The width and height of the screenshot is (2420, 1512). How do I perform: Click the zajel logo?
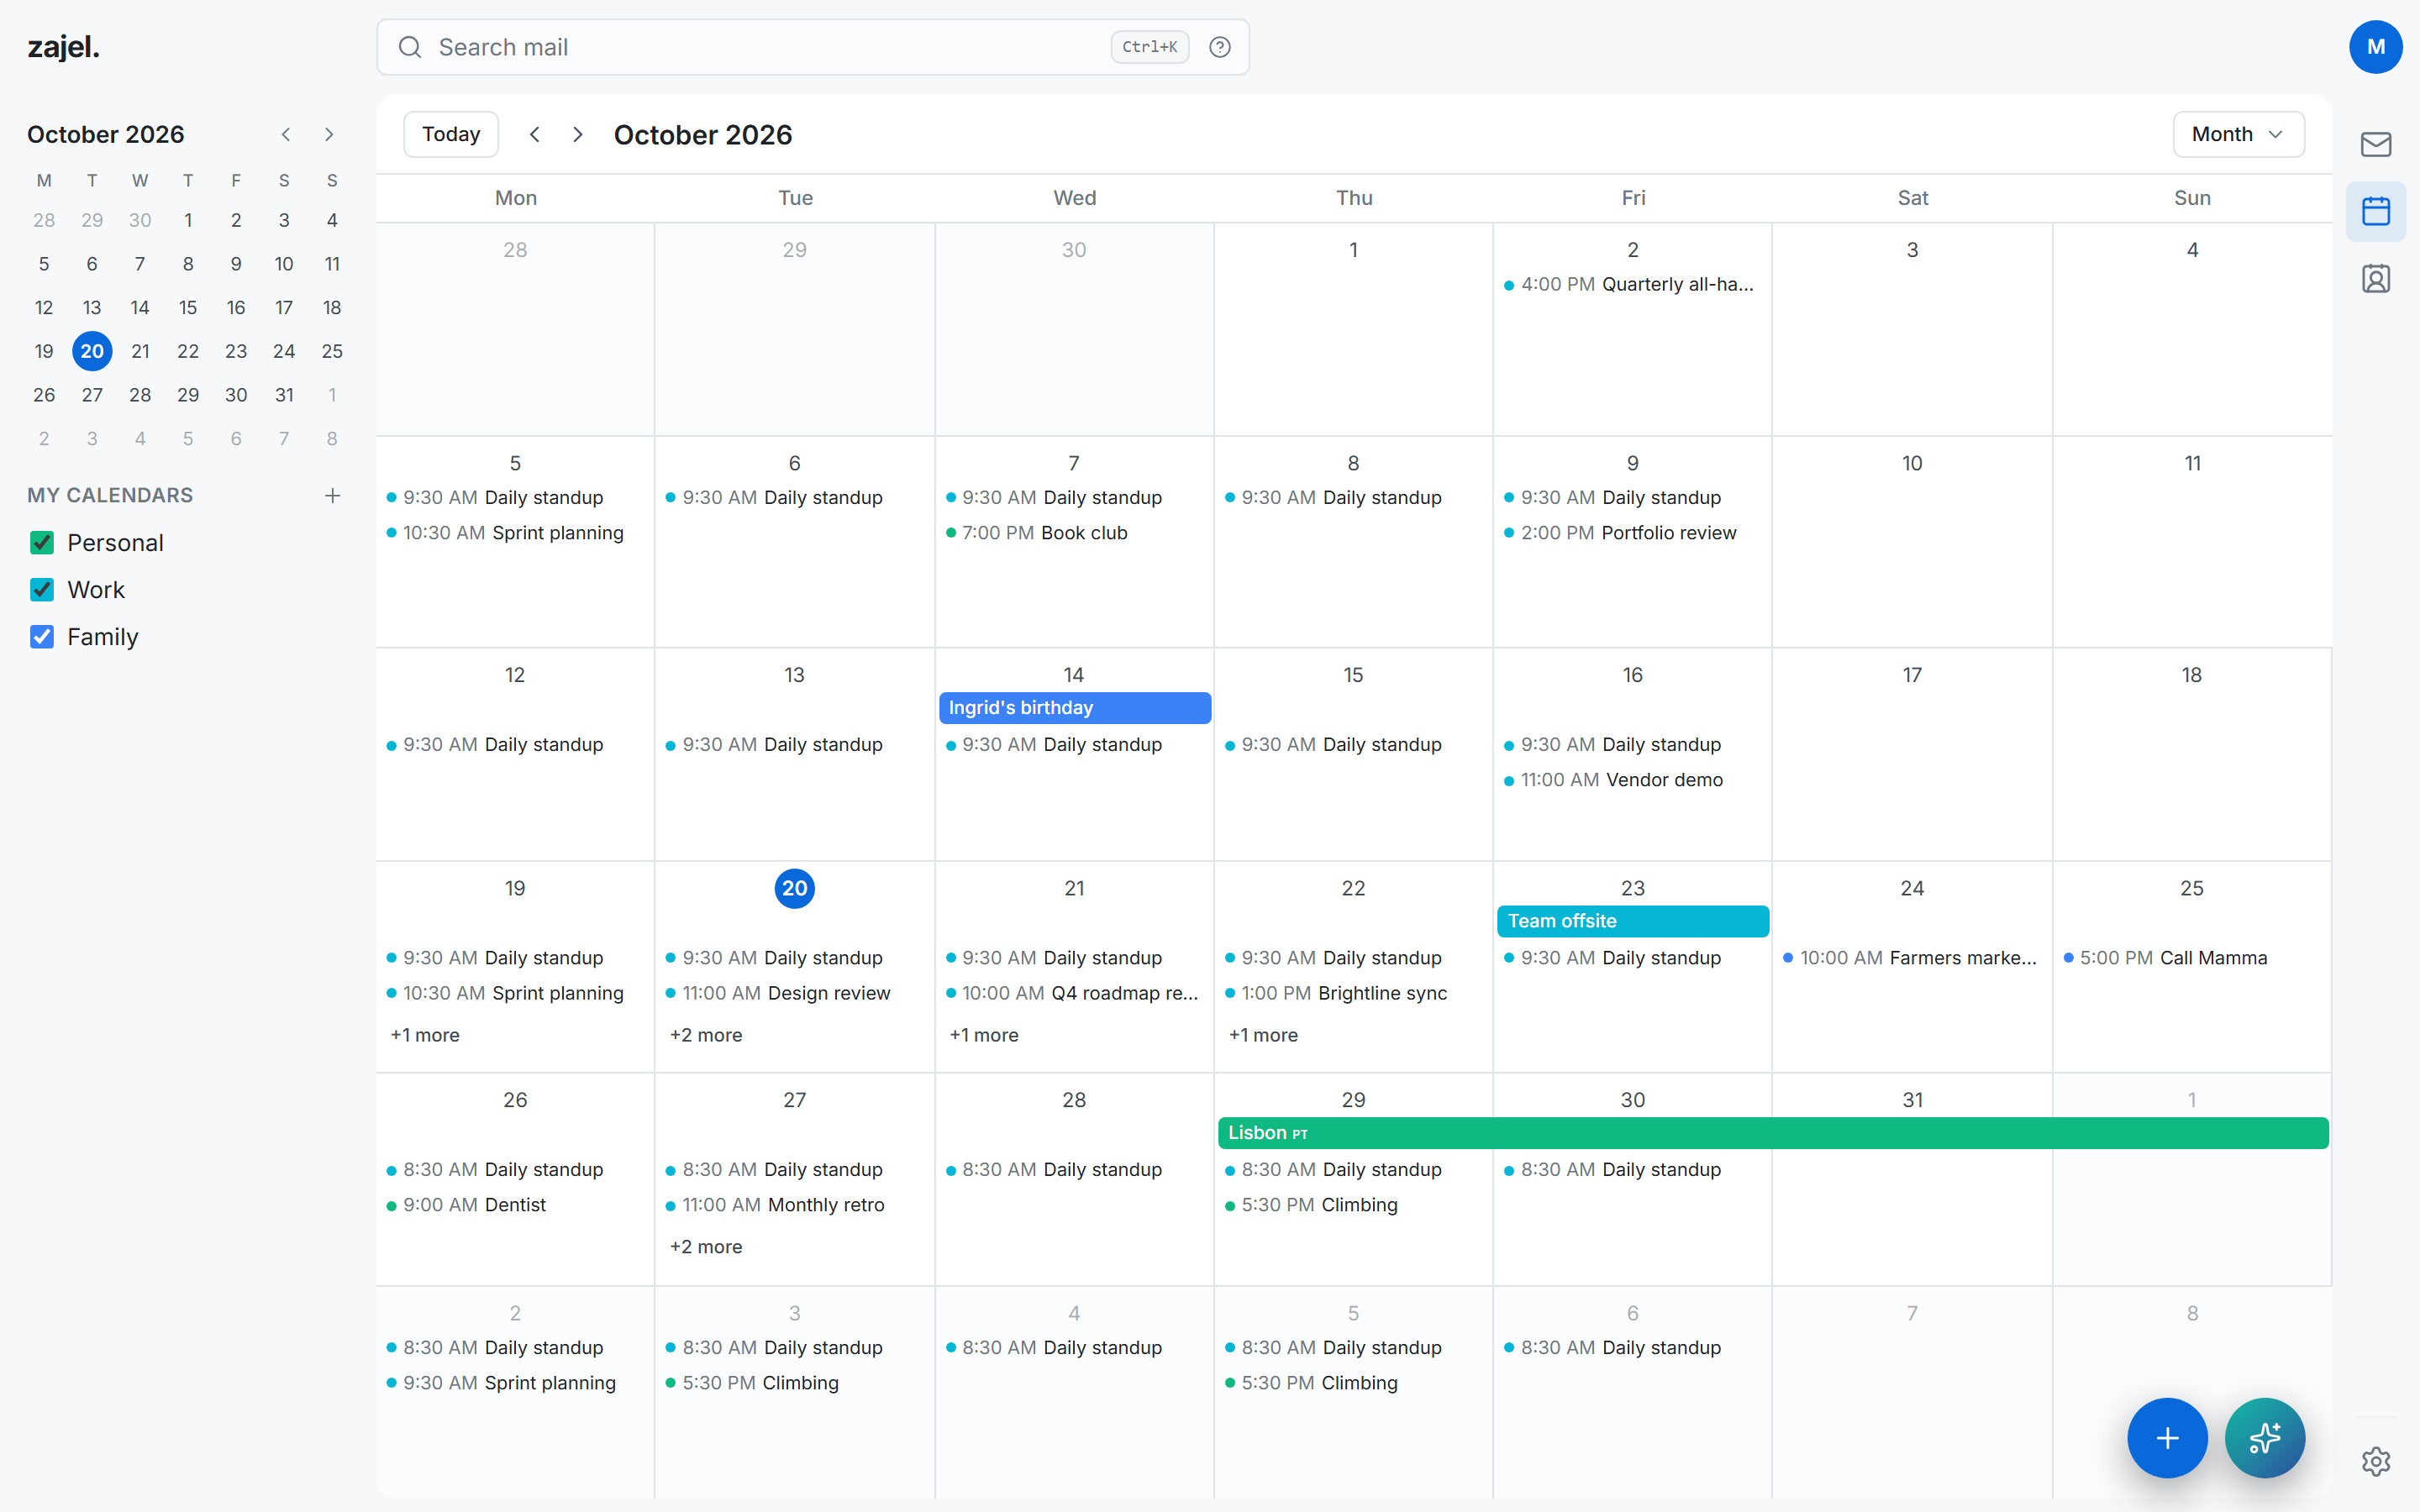tap(63, 47)
